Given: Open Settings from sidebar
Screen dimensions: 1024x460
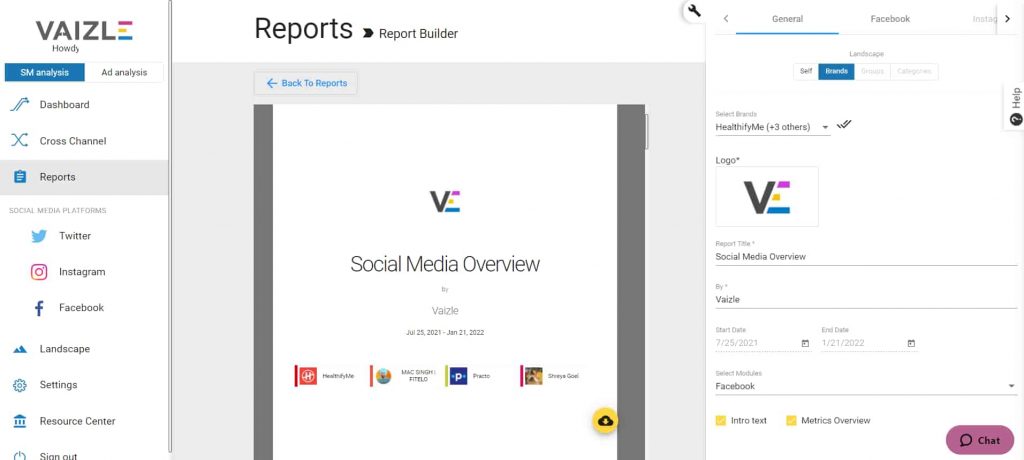Looking at the screenshot, I should pyautogui.click(x=84, y=385).
